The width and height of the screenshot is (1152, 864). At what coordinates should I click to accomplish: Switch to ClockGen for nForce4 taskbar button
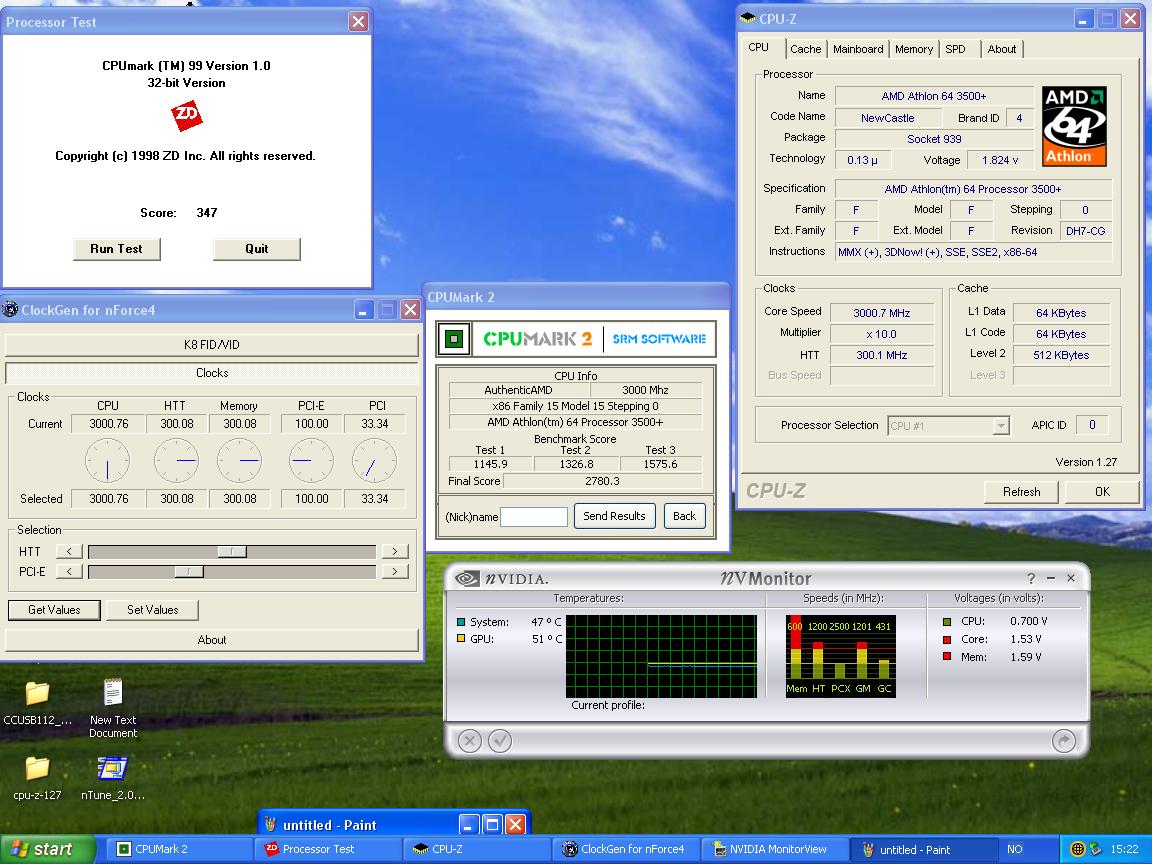tap(626, 849)
